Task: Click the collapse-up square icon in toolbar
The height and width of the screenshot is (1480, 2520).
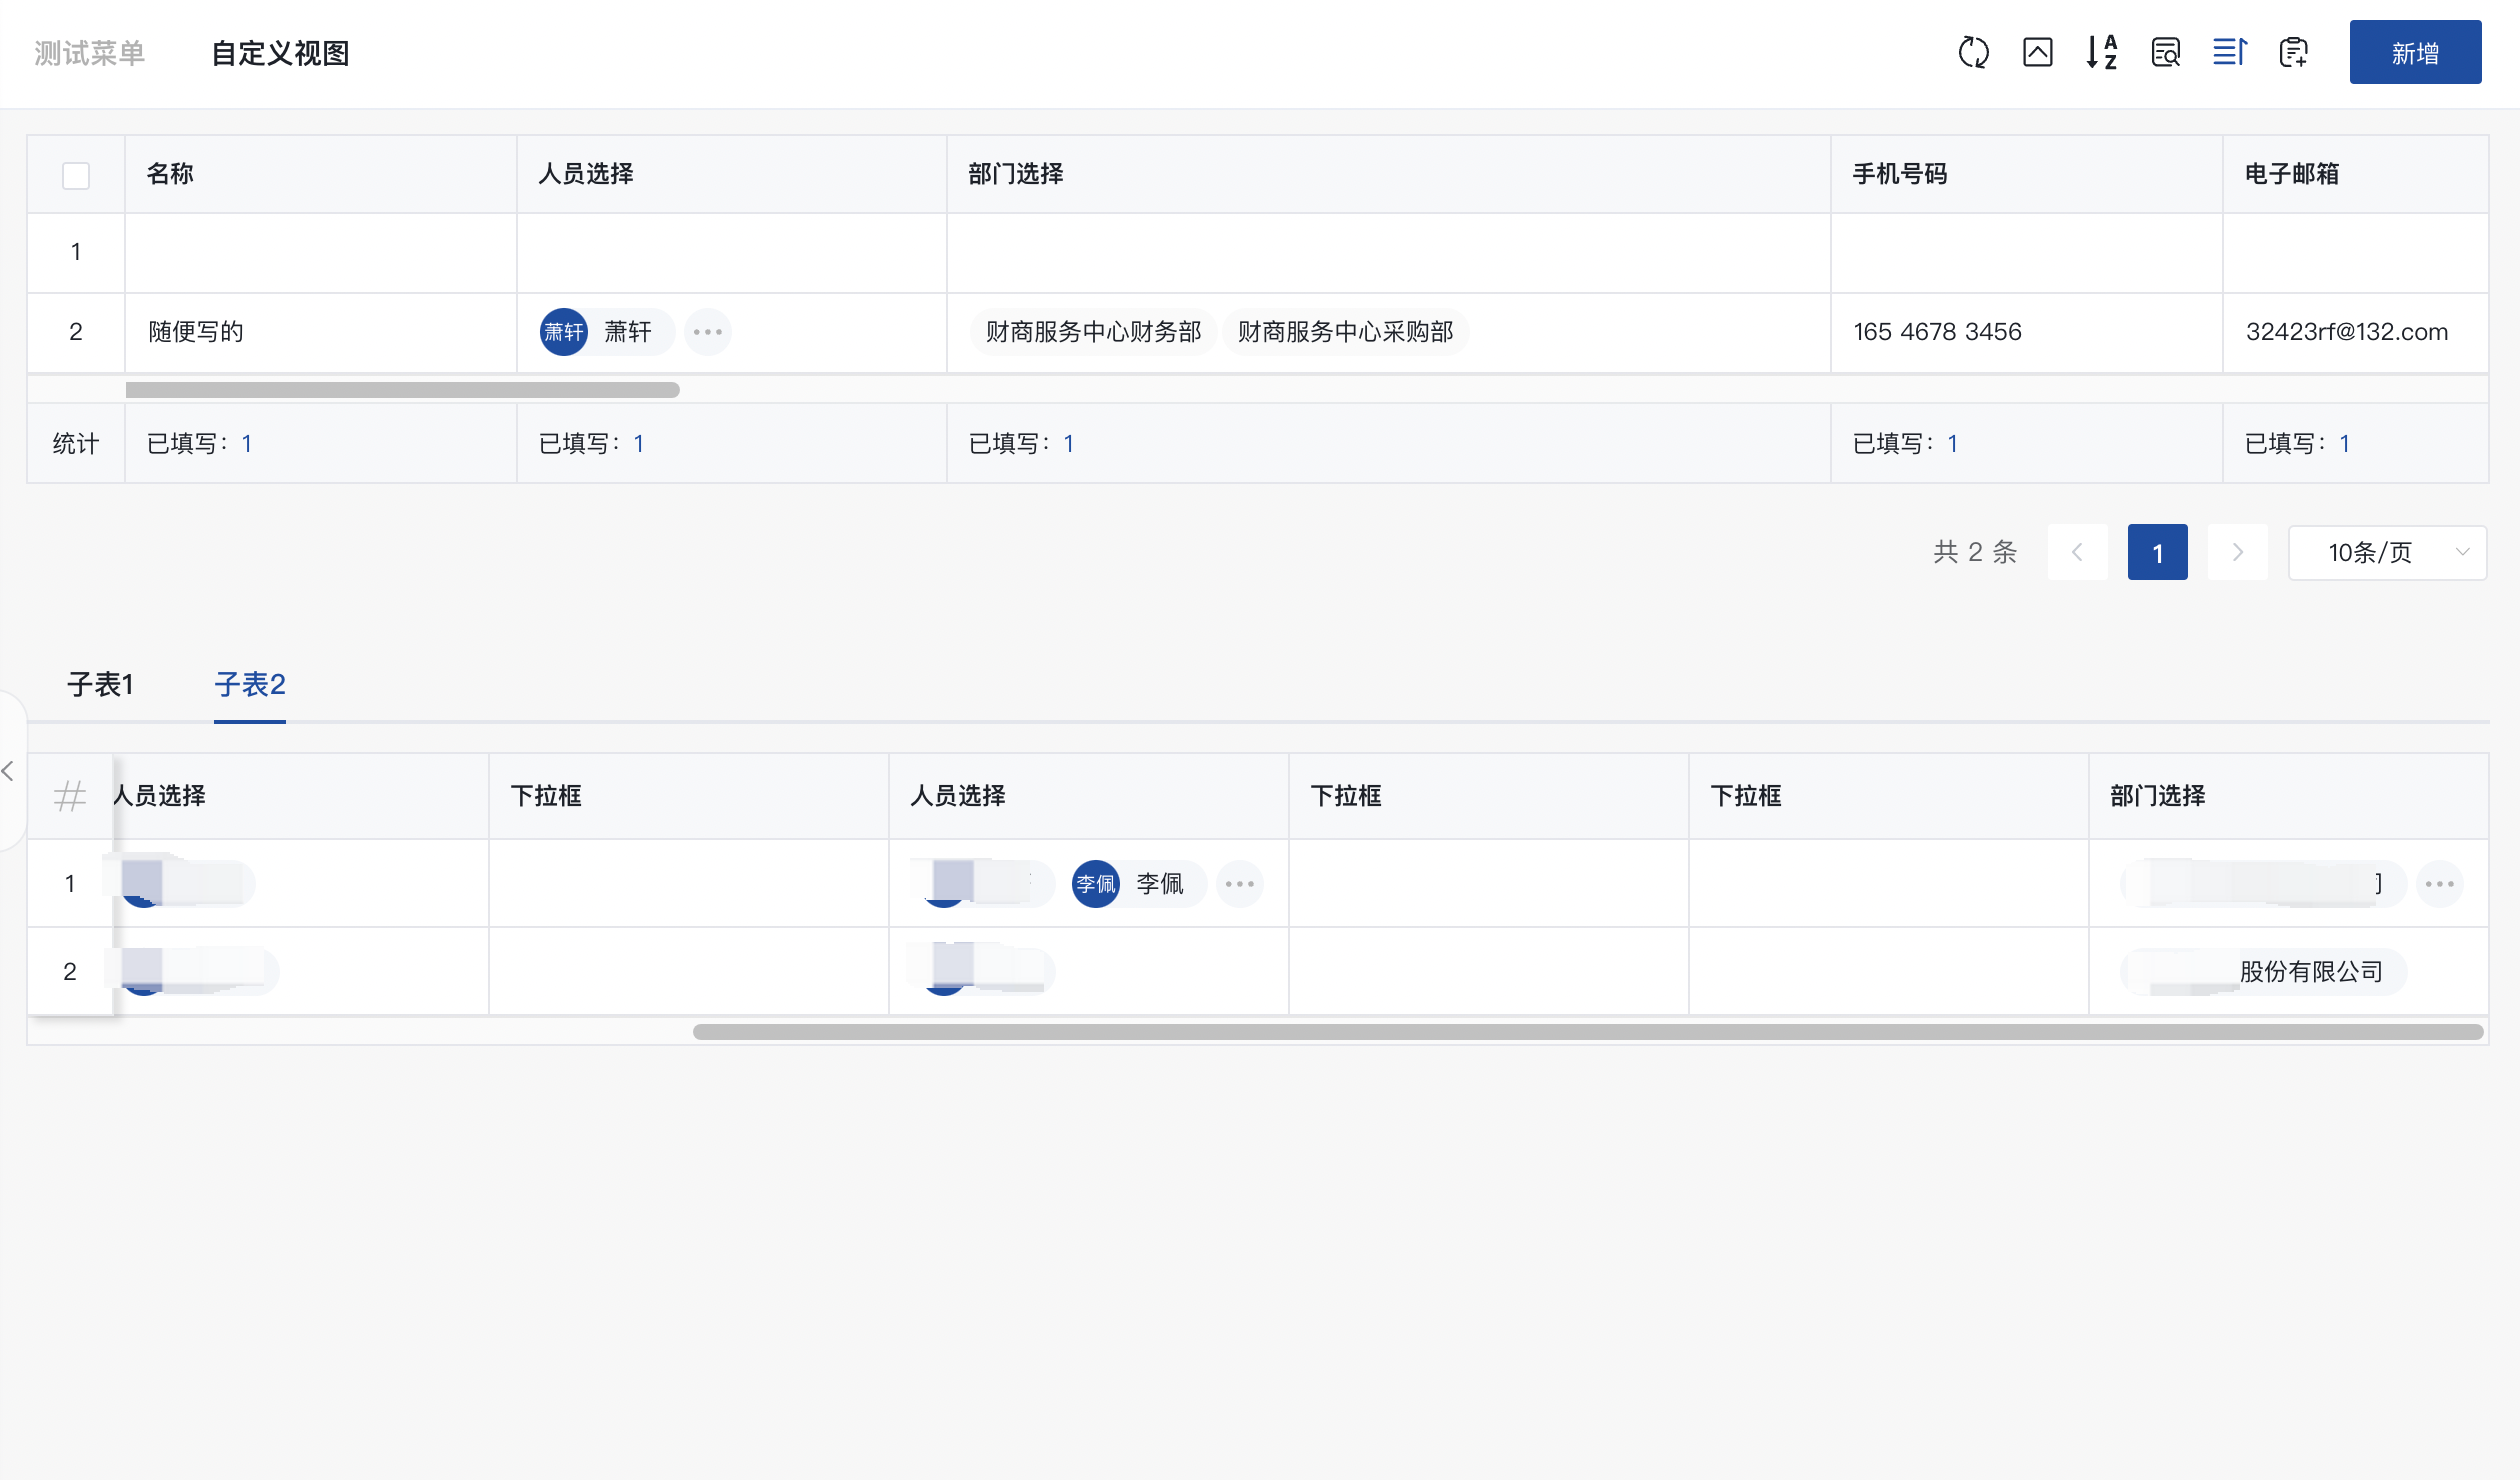Action: pos(2037,52)
